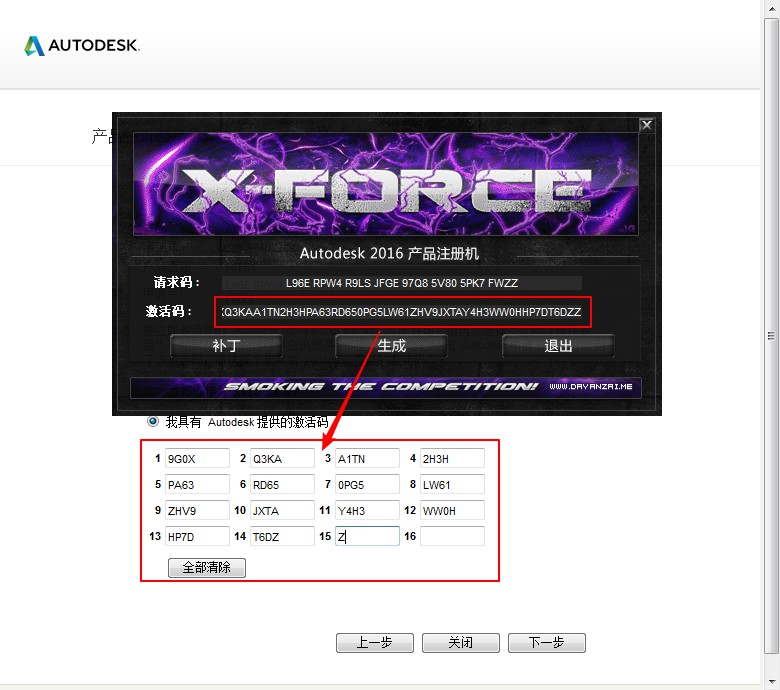Click the 退出 button to exit
This screenshot has width=780, height=690.
[558, 346]
